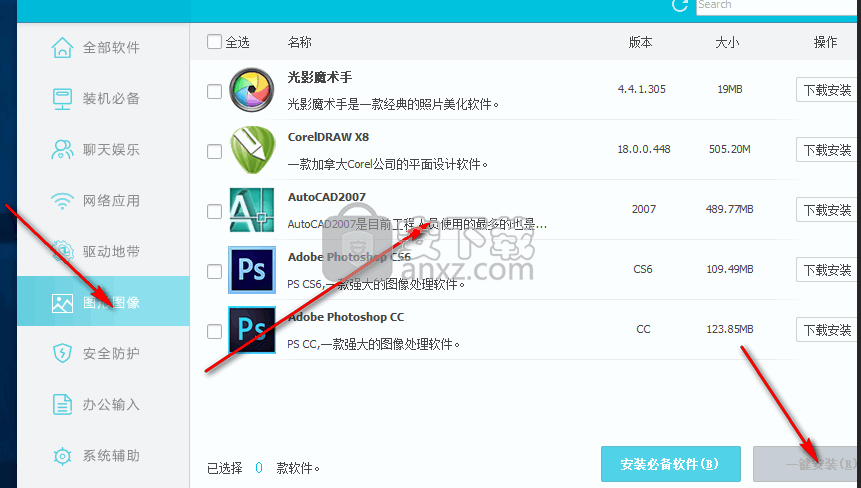
Task: Click the CorelDRAW X8 title text
Action: coord(328,137)
